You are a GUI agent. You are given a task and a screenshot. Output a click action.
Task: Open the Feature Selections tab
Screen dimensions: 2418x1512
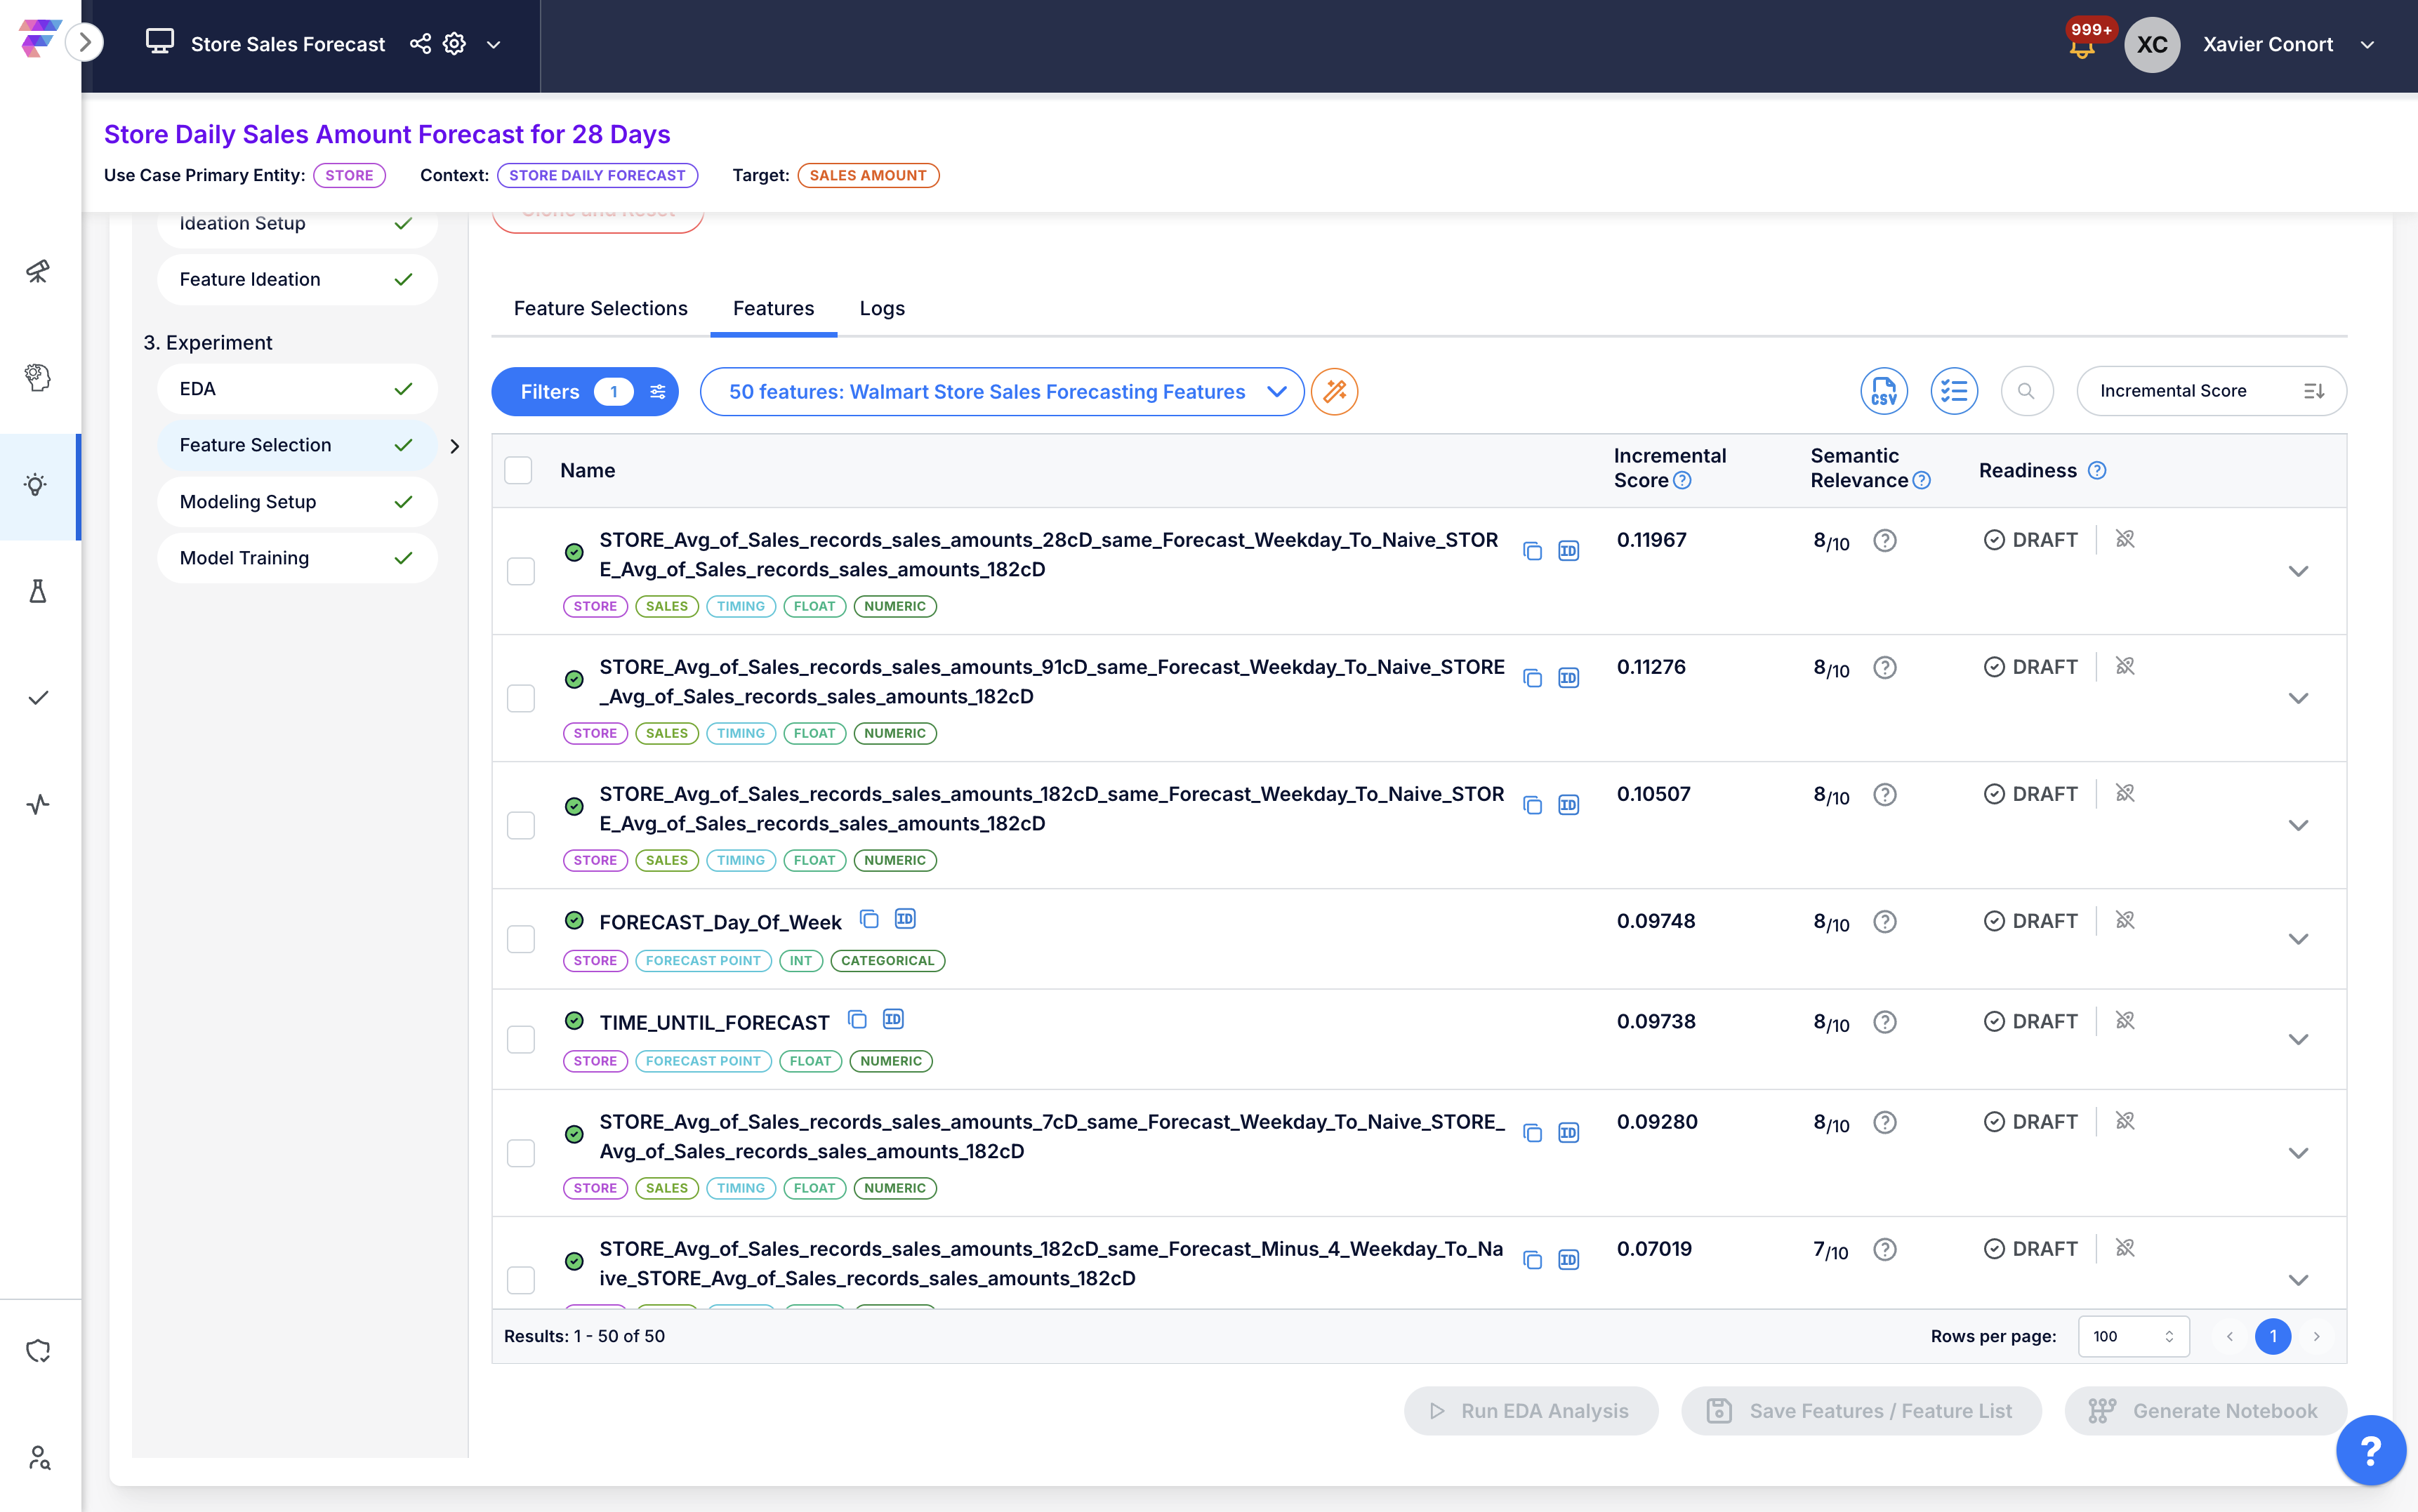point(601,308)
